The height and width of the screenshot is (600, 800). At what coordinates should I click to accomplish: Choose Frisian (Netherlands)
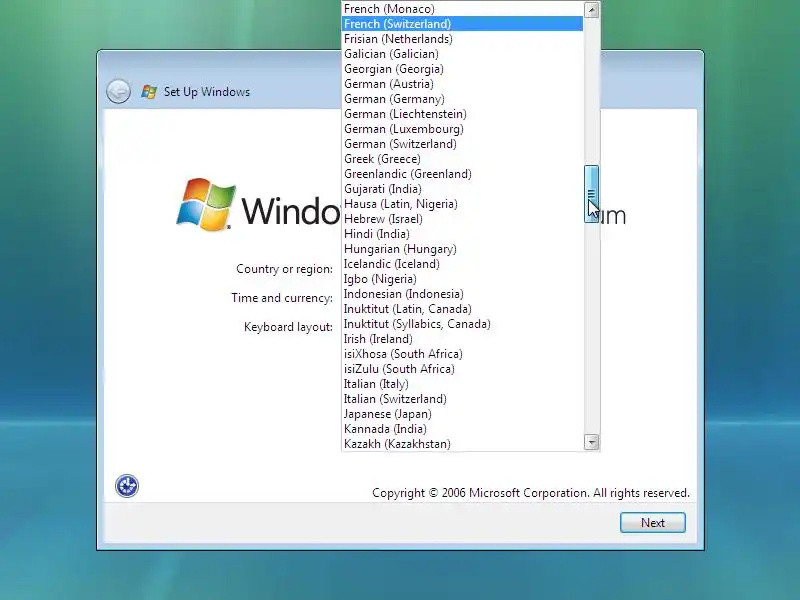462,39
